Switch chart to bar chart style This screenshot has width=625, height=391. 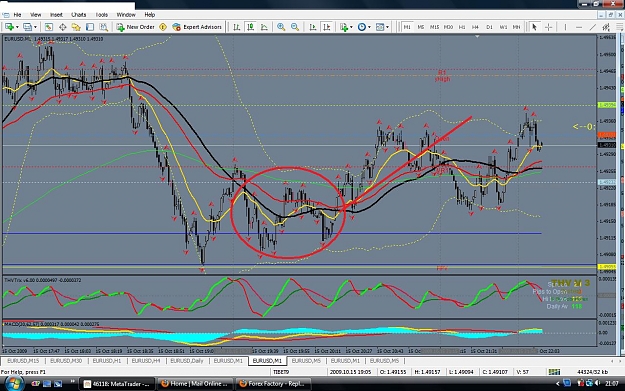237,27
